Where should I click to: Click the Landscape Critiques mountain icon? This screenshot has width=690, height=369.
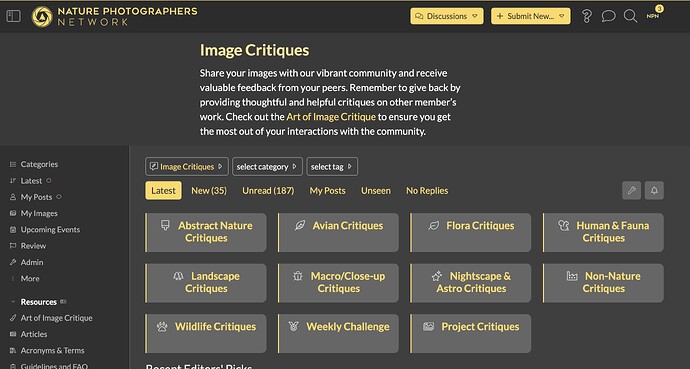tap(178, 276)
